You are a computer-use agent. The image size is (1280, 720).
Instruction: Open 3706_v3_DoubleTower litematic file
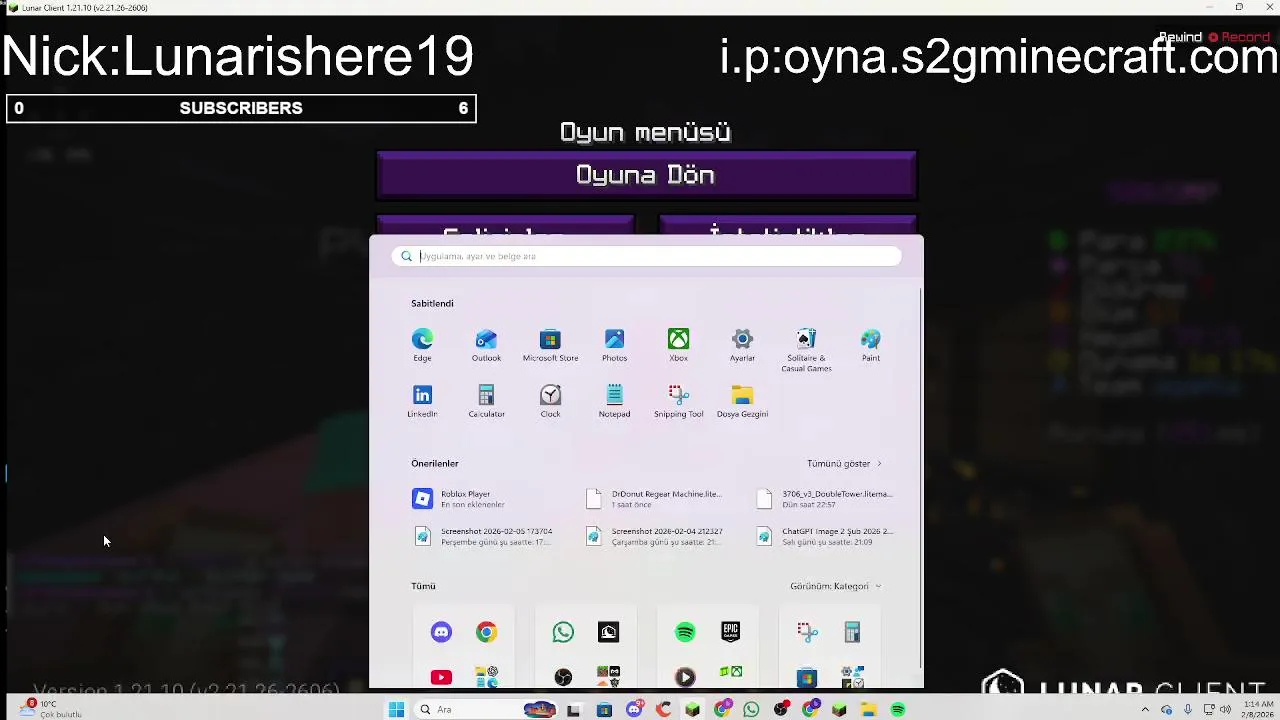825,499
